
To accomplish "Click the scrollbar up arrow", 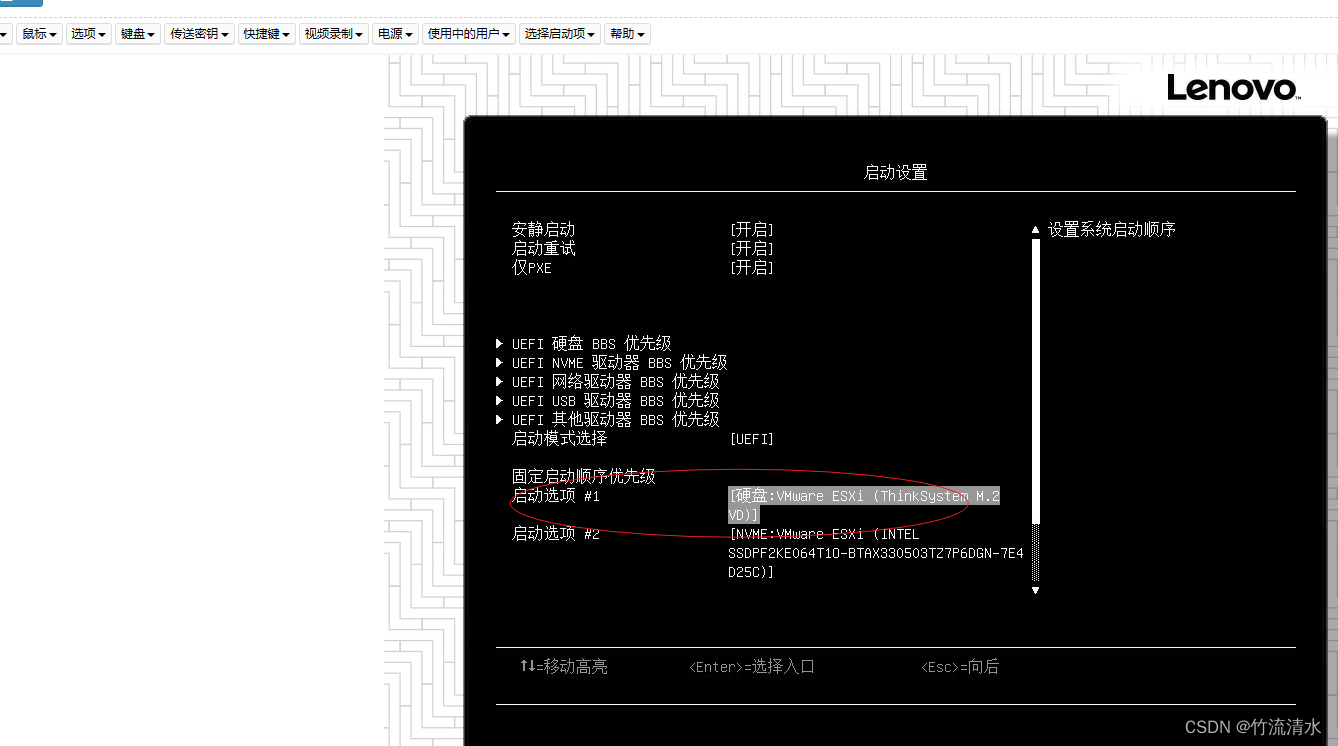I will pyautogui.click(x=1035, y=230).
